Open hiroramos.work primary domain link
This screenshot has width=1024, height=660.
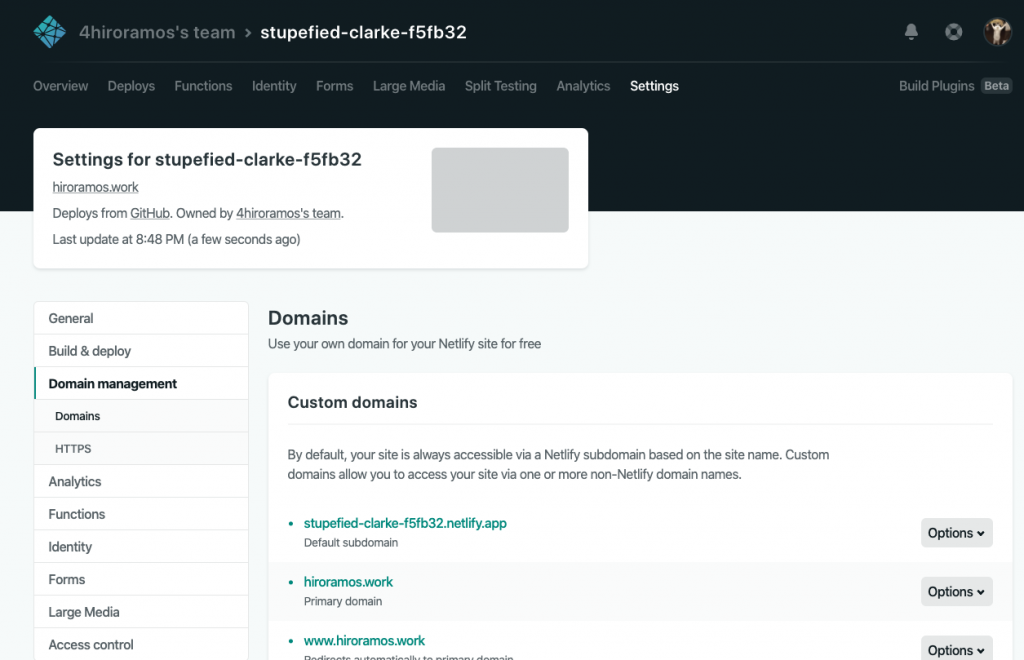coord(348,582)
